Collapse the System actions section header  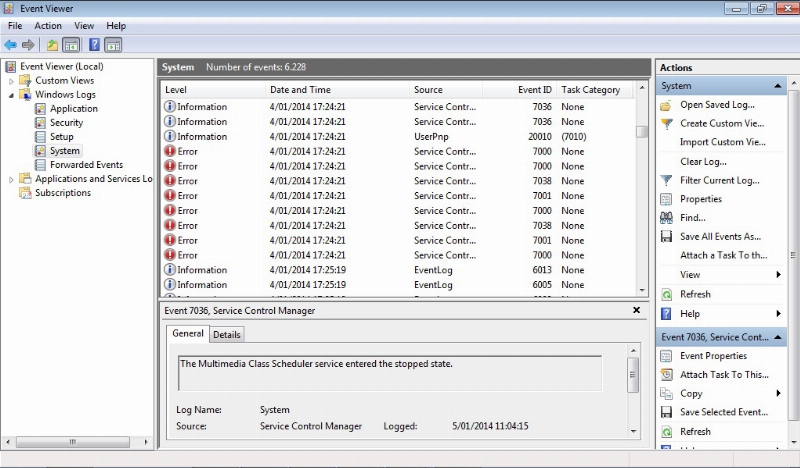click(778, 86)
